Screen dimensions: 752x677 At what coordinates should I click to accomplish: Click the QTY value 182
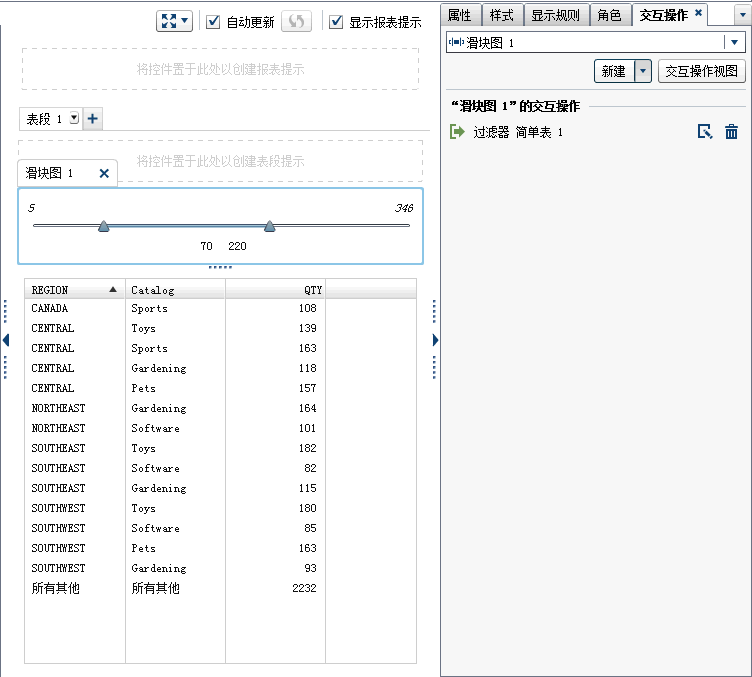pos(307,448)
